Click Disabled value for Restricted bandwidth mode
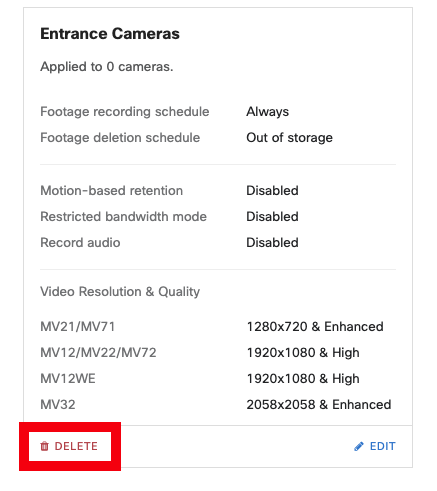This screenshot has height=491, width=437. point(272,217)
